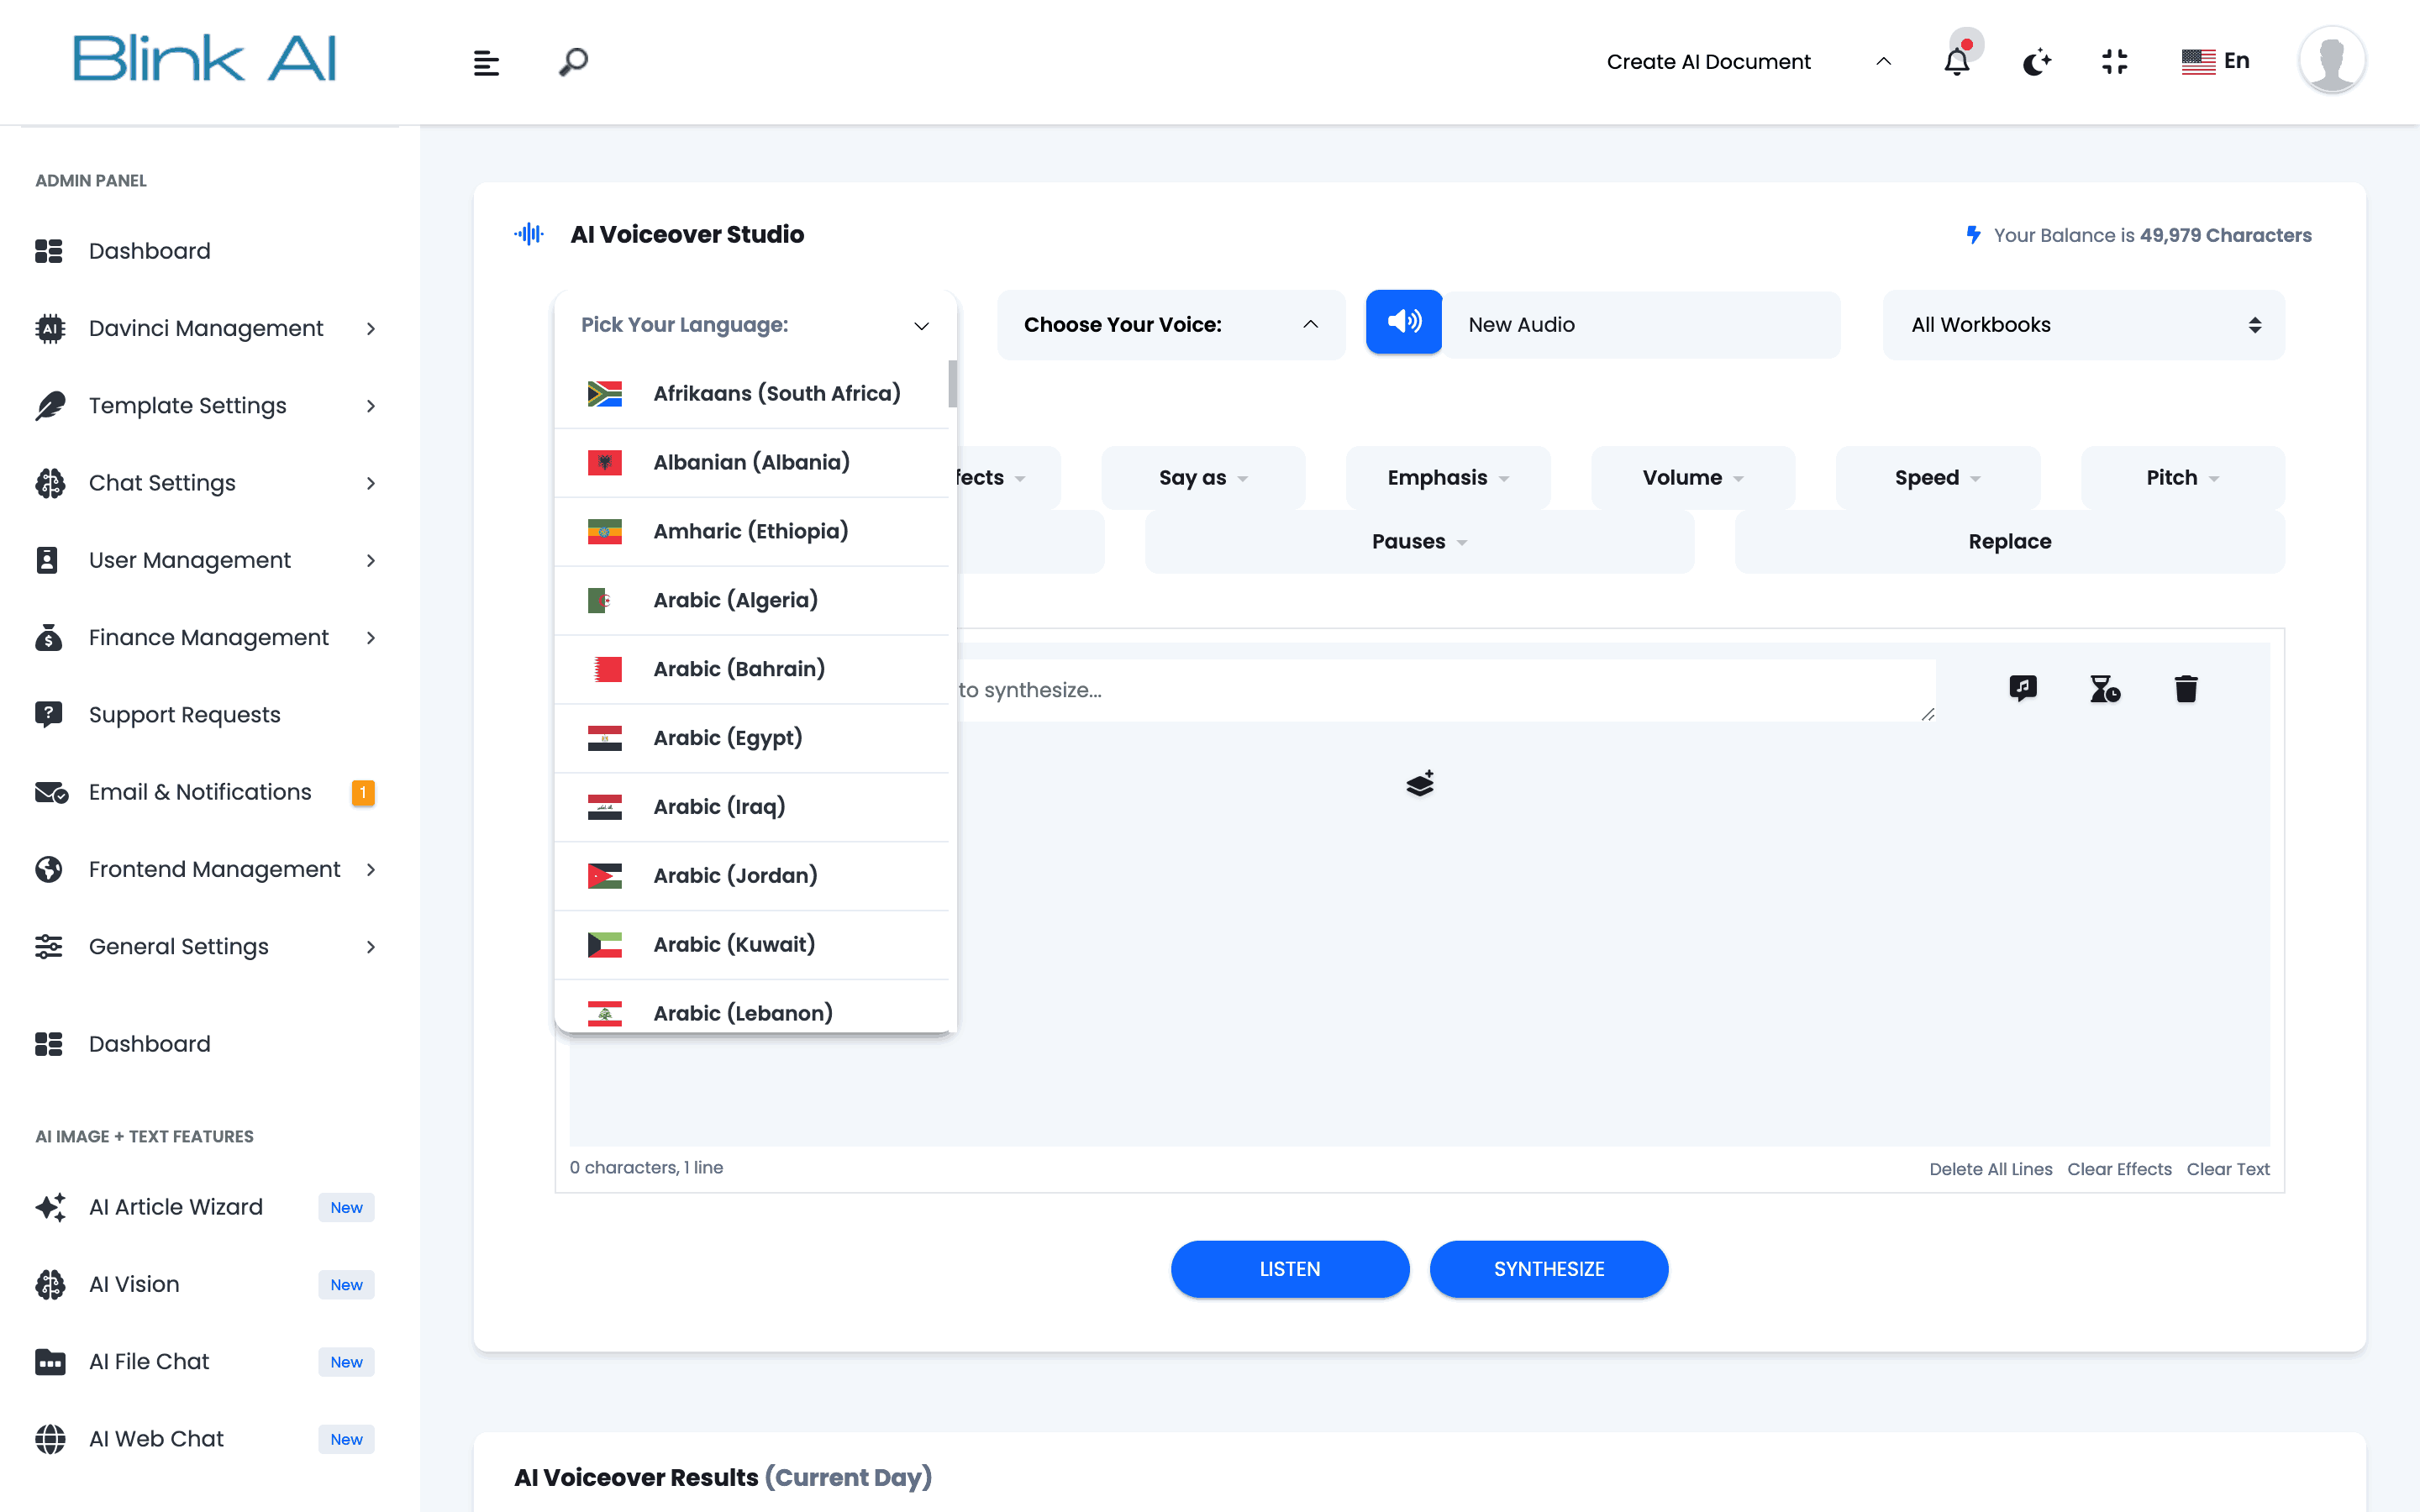Open the All Workbooks selector
The width and height of the screenshot is (2420, 1512).
[x=2083, y=324]
